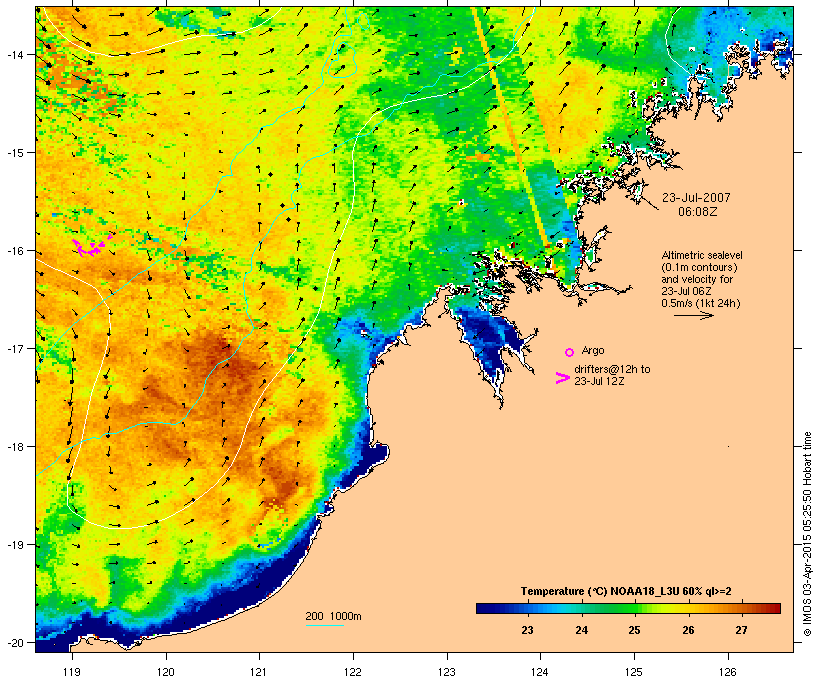Viewport: 820px width, 680px height.
Task: Click the '23-Jul 12Z' legend text
Action: pos(599,381)
